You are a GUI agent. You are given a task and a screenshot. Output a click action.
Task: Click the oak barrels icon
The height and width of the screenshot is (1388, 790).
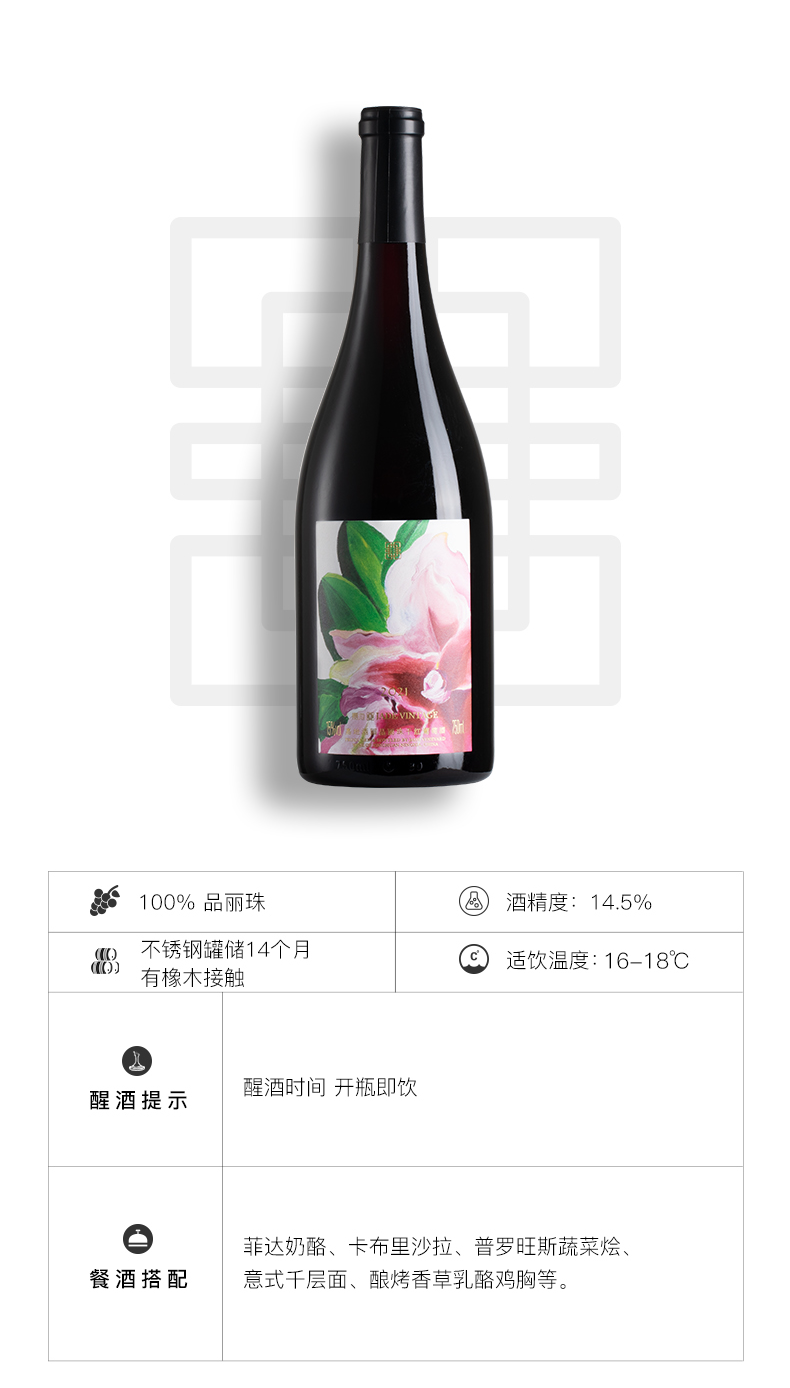pos(105,961)
